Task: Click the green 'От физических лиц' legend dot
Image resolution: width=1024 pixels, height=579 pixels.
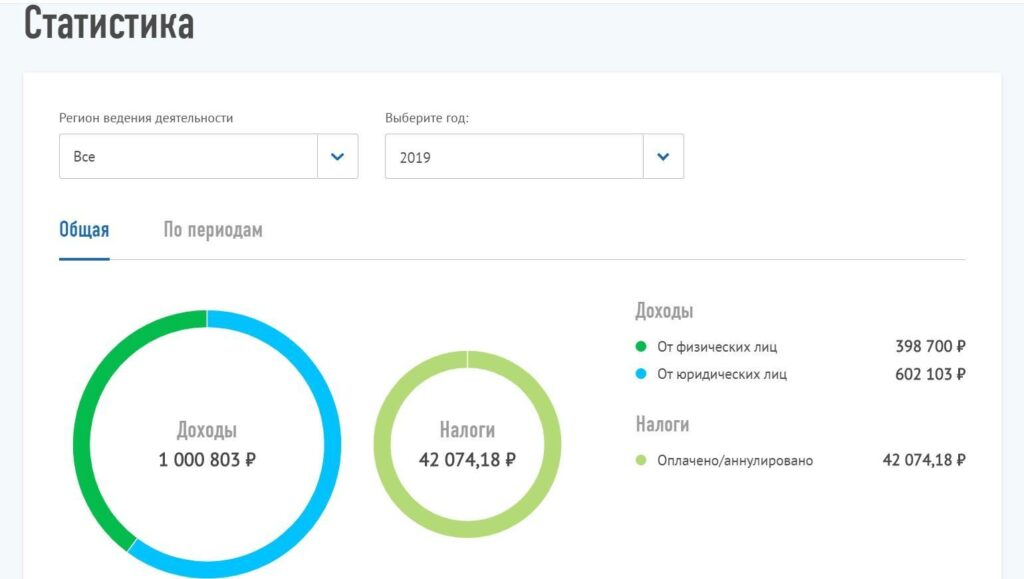Action: click(641, 347)
